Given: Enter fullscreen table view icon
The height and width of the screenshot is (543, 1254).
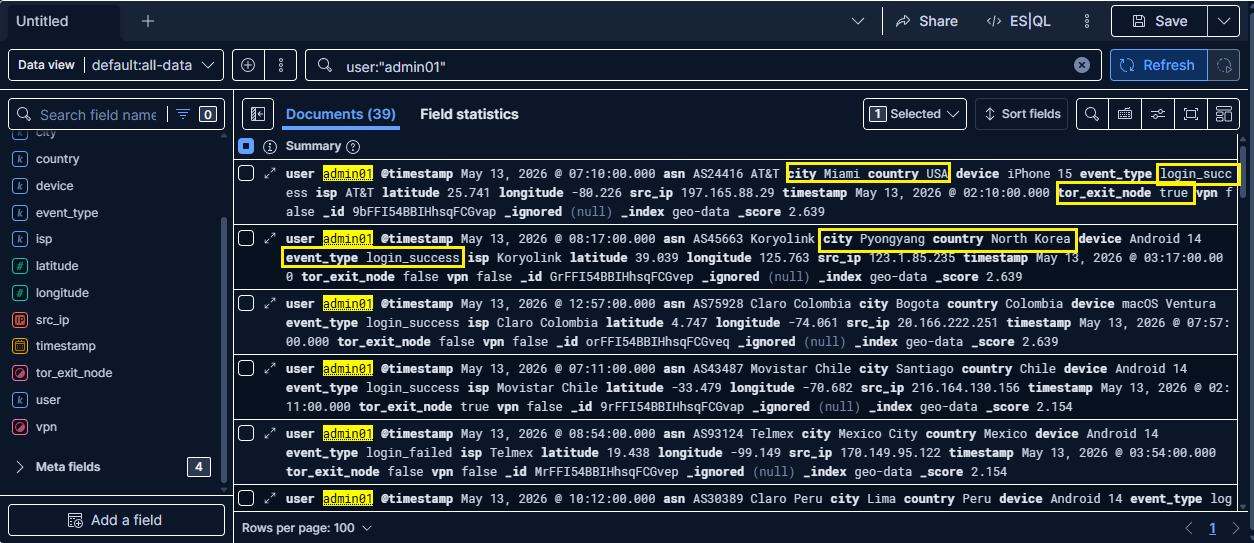Looking at the screenshot, I should (x=1191, y=114).
